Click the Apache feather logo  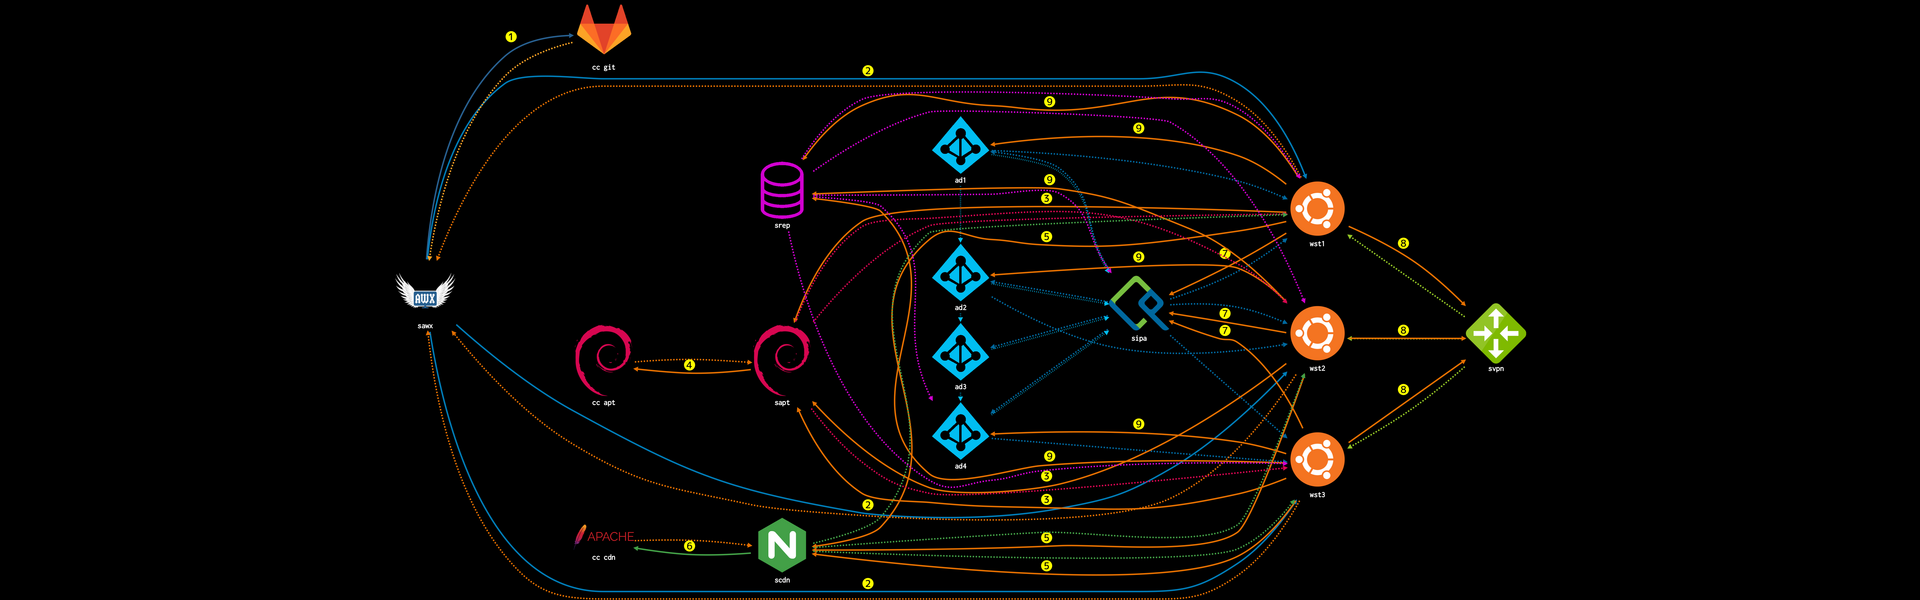pyautogui.click(x=604, y=536)
